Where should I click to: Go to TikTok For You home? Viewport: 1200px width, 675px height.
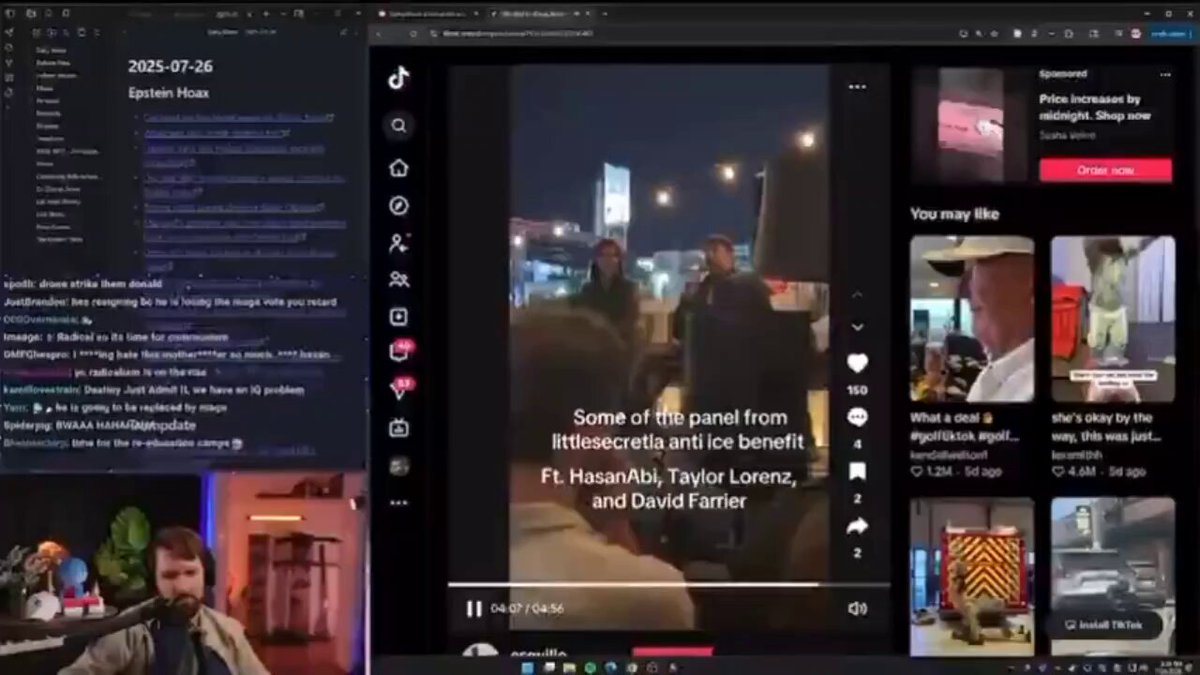399,167
